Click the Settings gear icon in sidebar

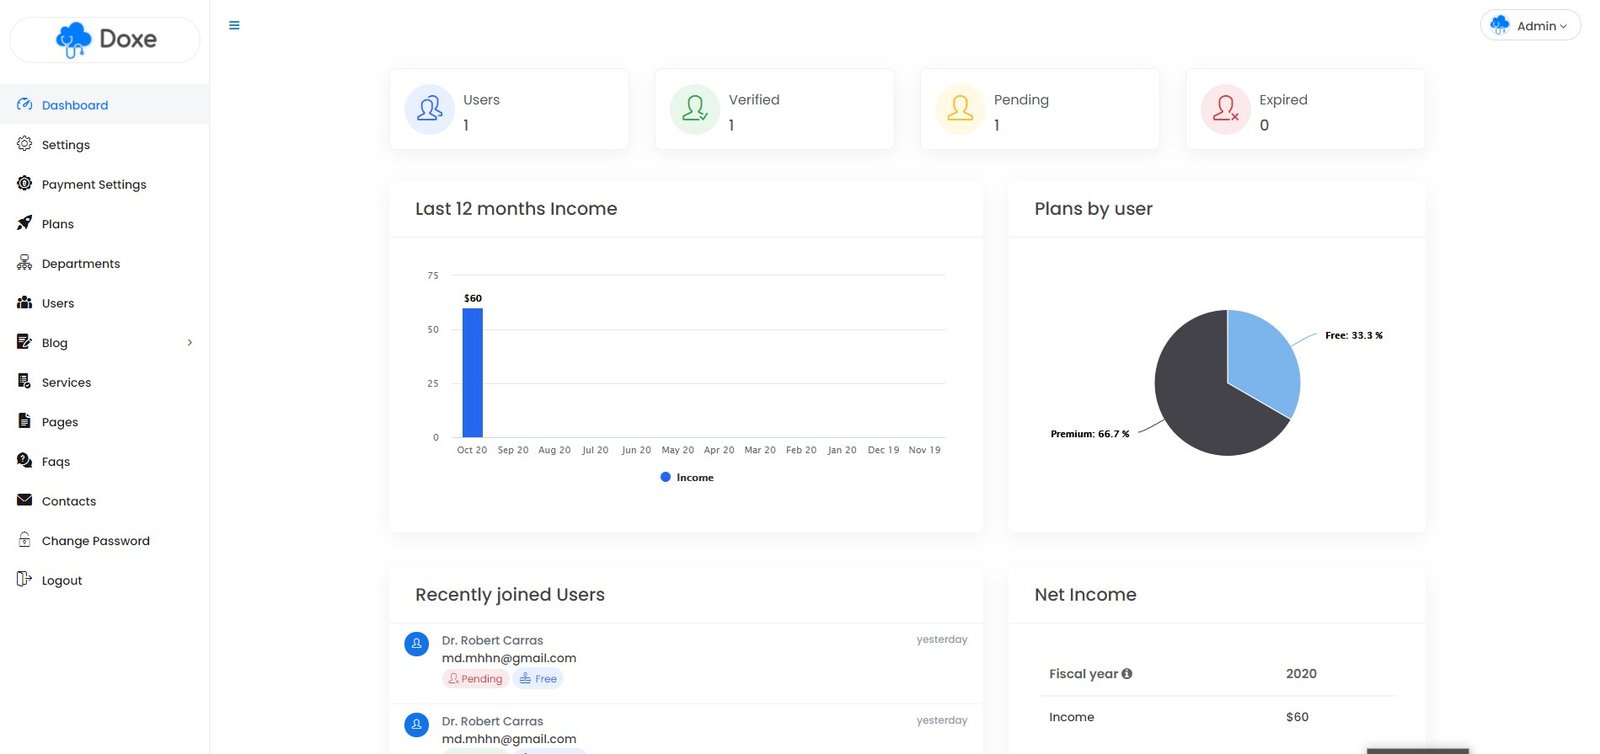25,144
